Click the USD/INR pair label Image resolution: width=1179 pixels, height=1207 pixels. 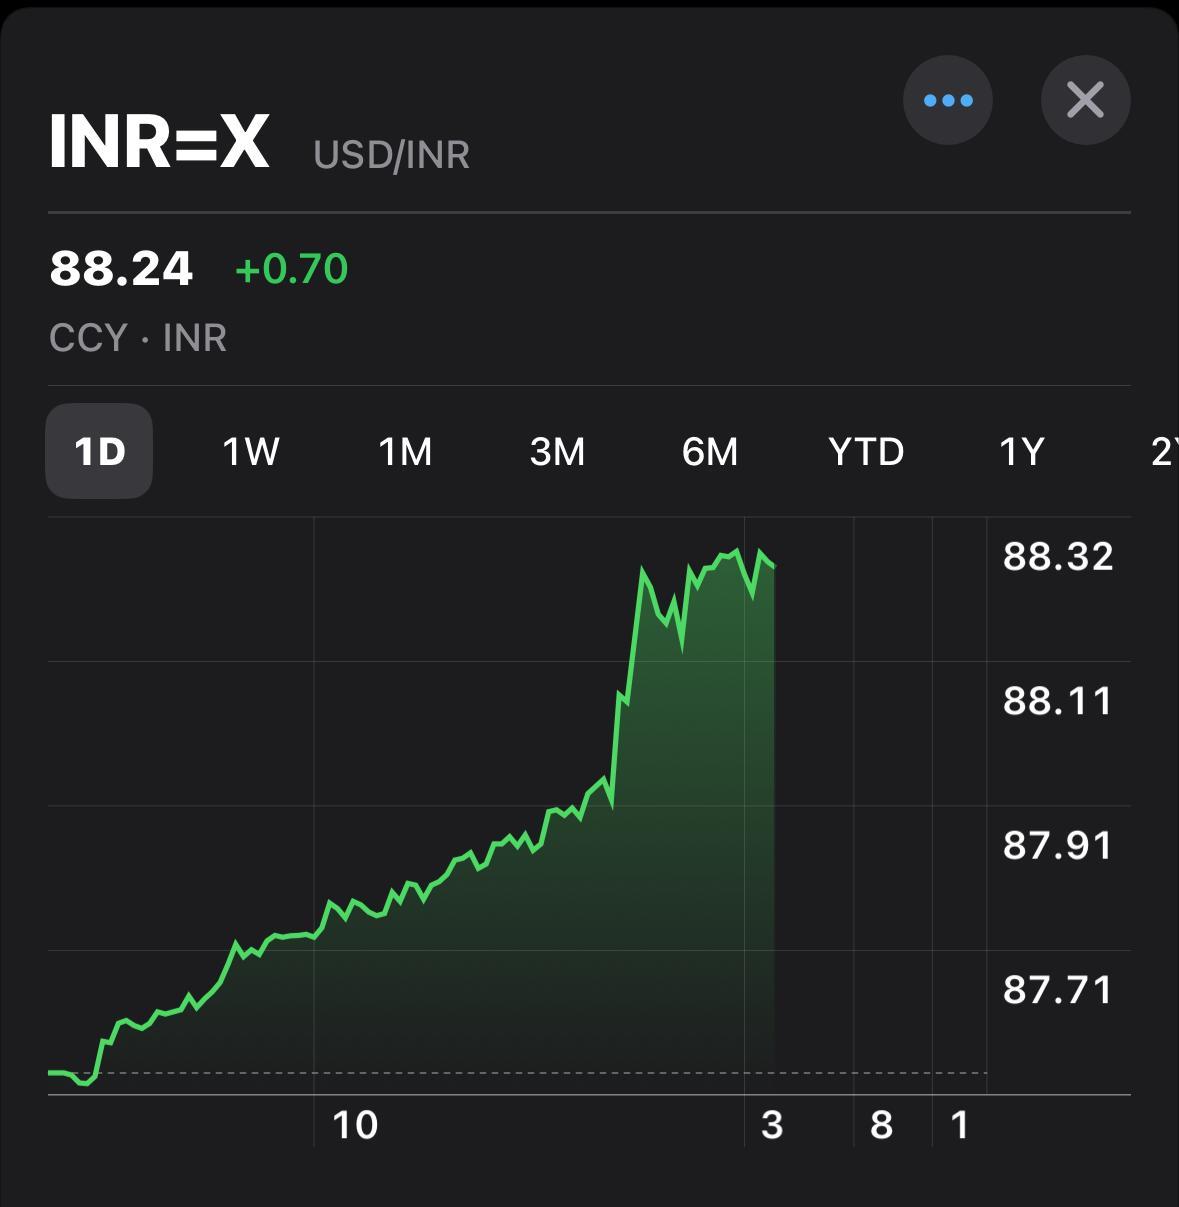coord(391,155)
